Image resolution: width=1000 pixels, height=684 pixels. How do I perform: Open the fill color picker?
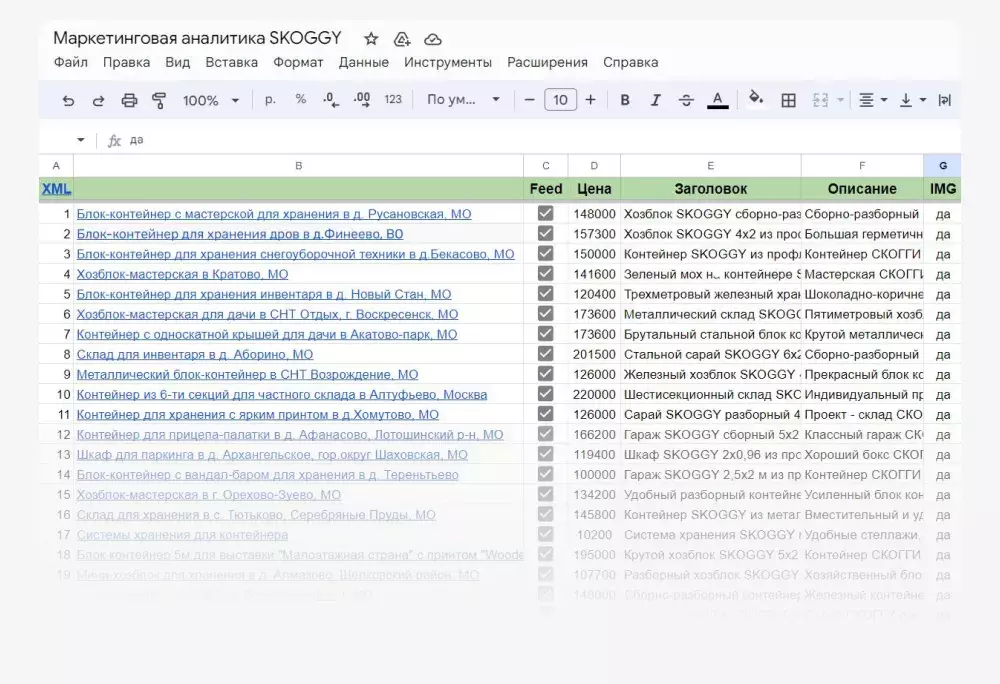pyautogui.click(x=756, y=99)
